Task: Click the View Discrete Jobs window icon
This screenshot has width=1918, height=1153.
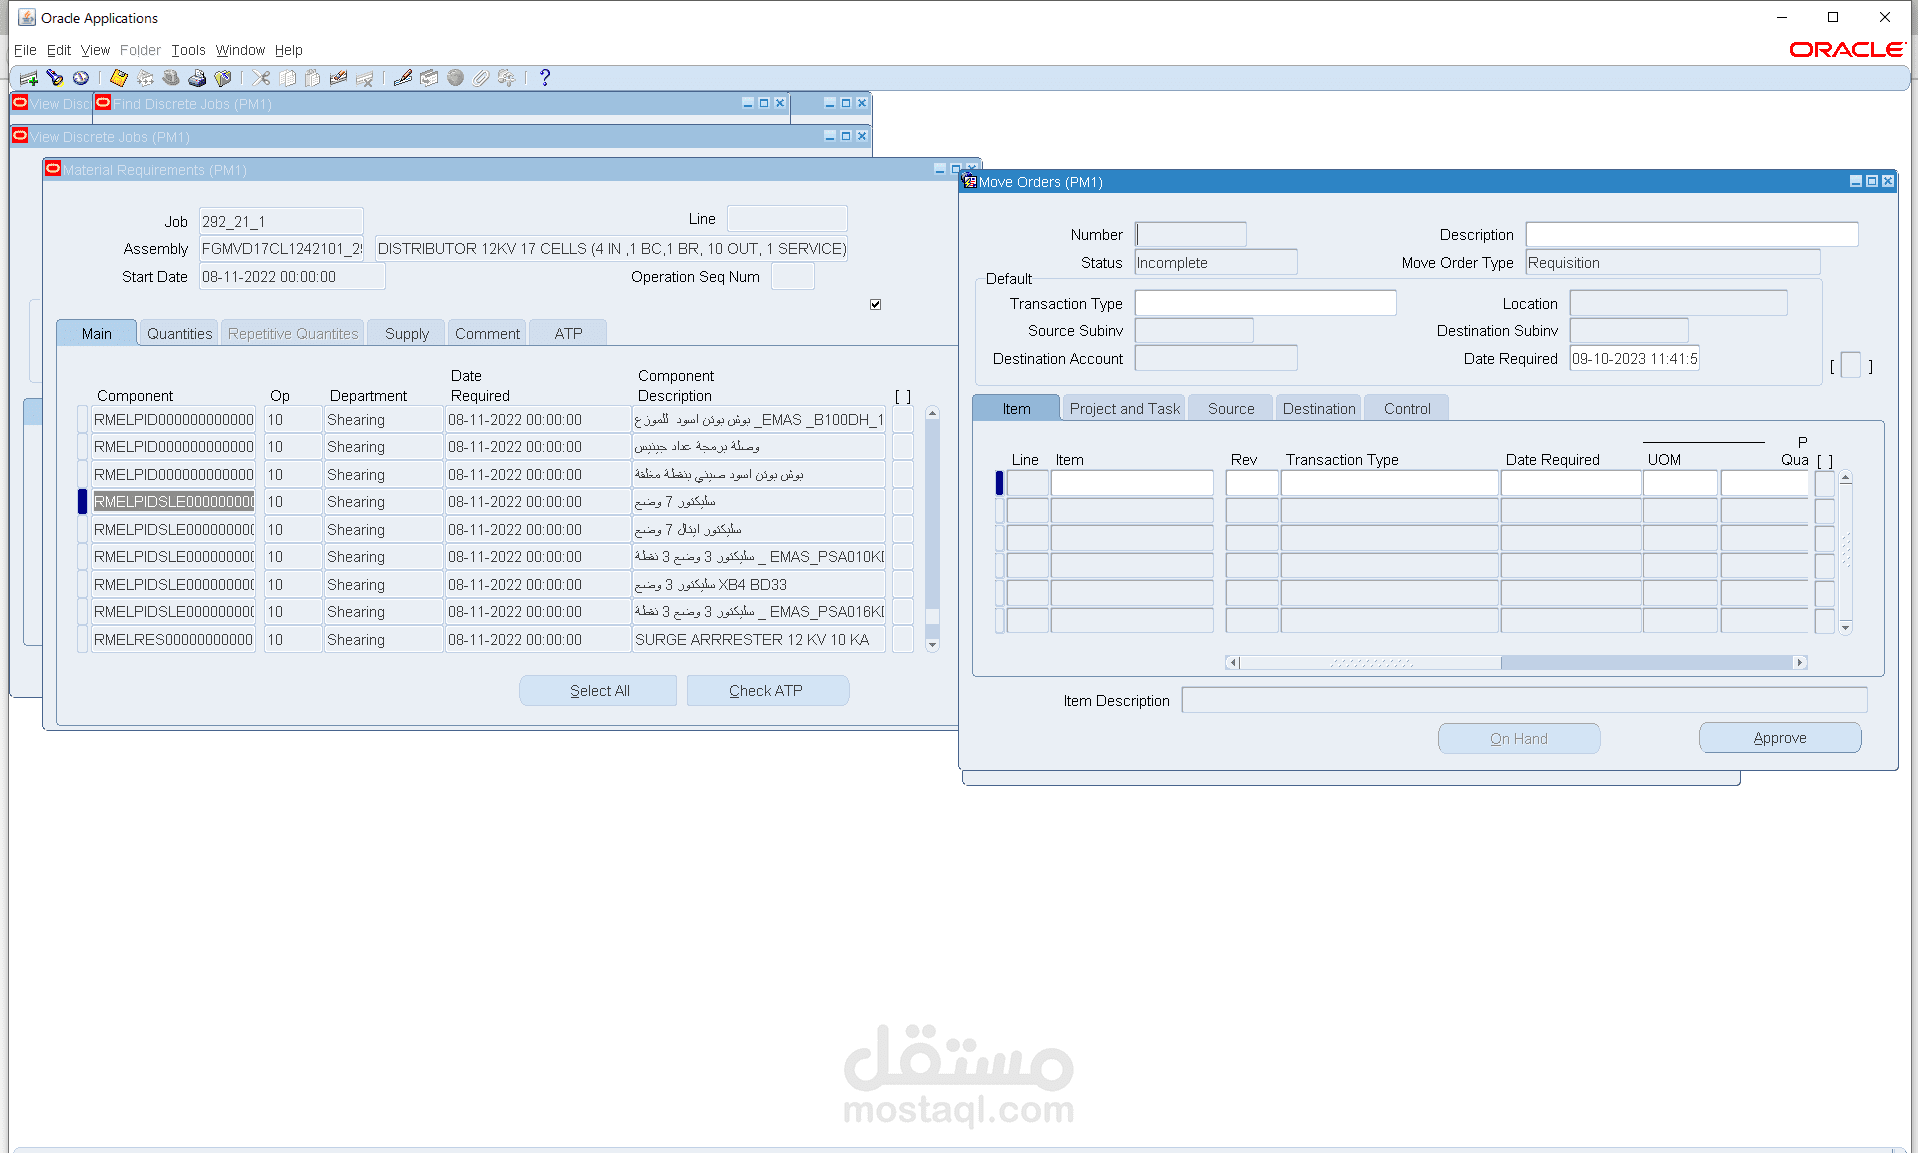Action: 19,135
